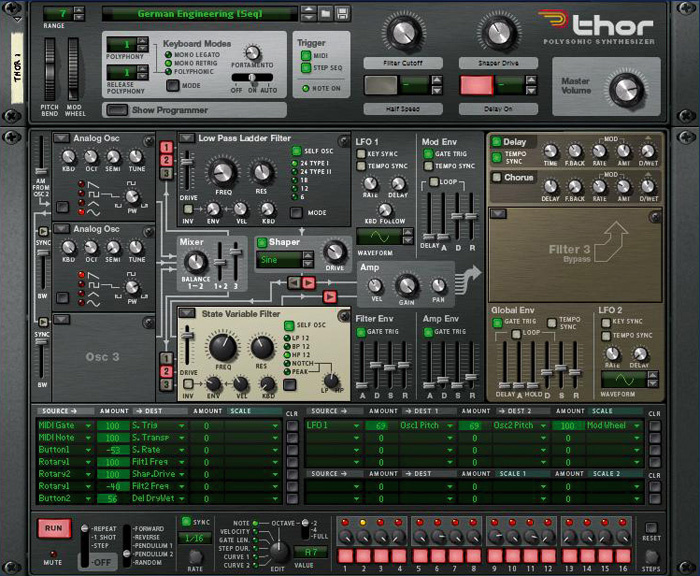Select the MONO LEGATO keyboard mode
The height and width of the screenshot is (576, 700).
click(168, 55)
